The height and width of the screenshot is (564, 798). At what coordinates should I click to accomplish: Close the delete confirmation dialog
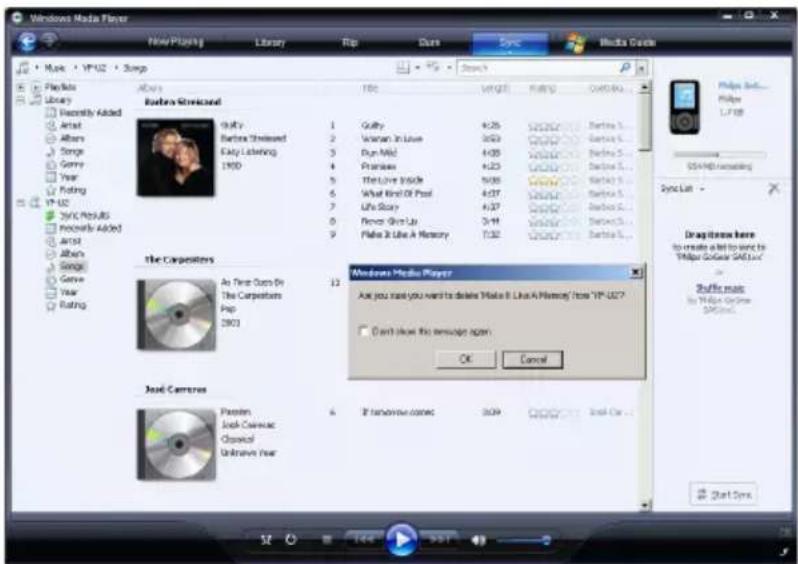pyautogui.click(x=636, y=273)
